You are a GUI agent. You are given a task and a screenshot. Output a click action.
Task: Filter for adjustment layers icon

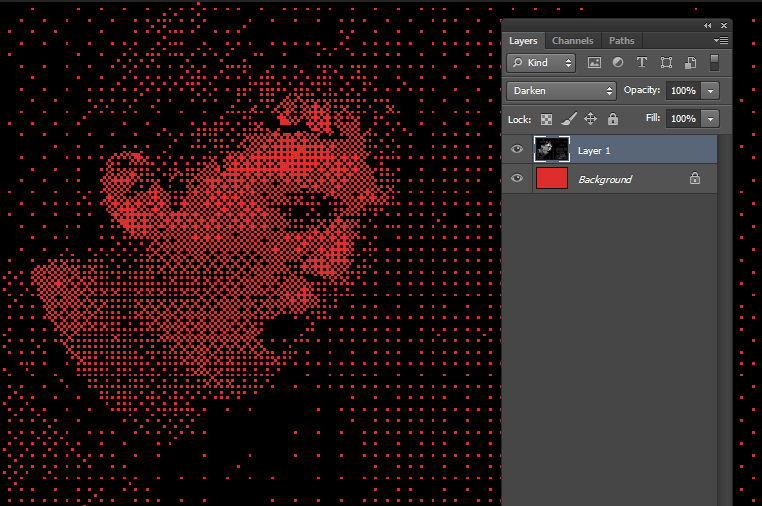[618, 62]
